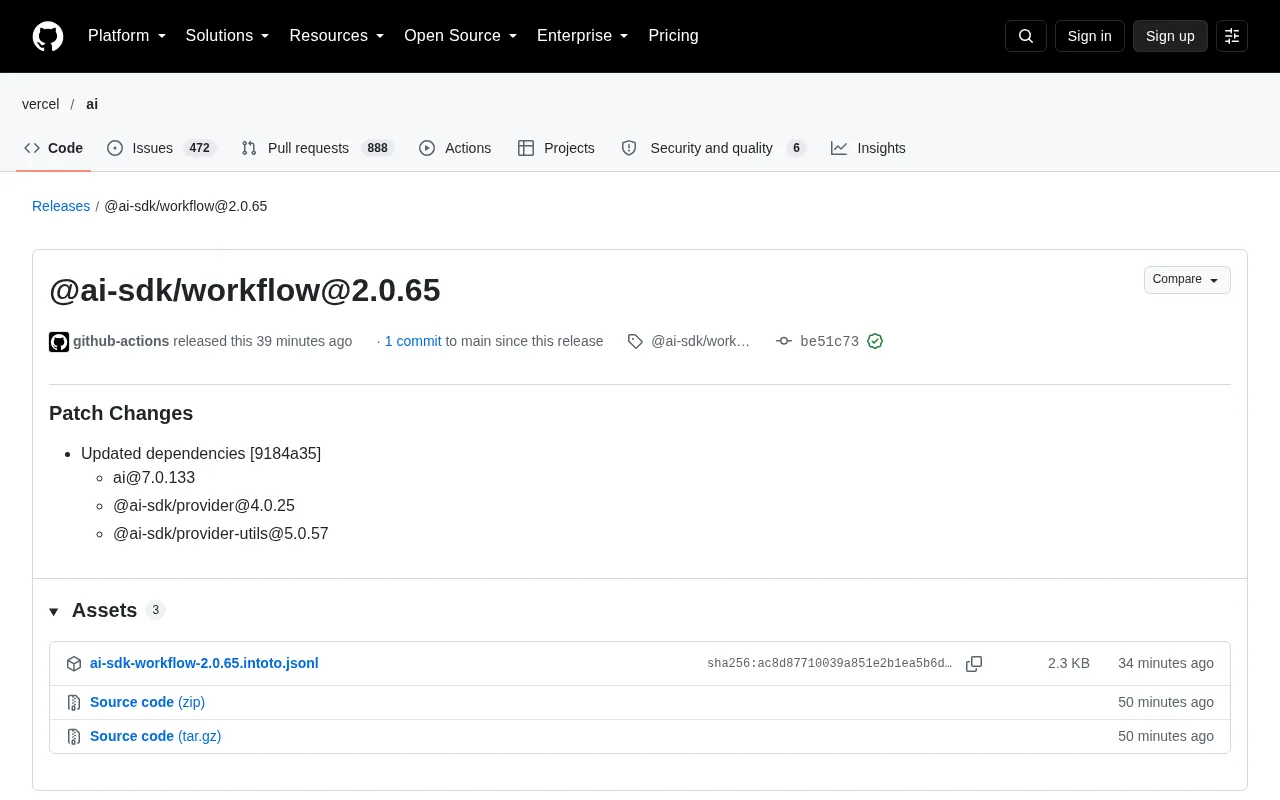Open the Pricing page
The height and width of the screenshot is (800, 1280).
[x=673, y=36]
